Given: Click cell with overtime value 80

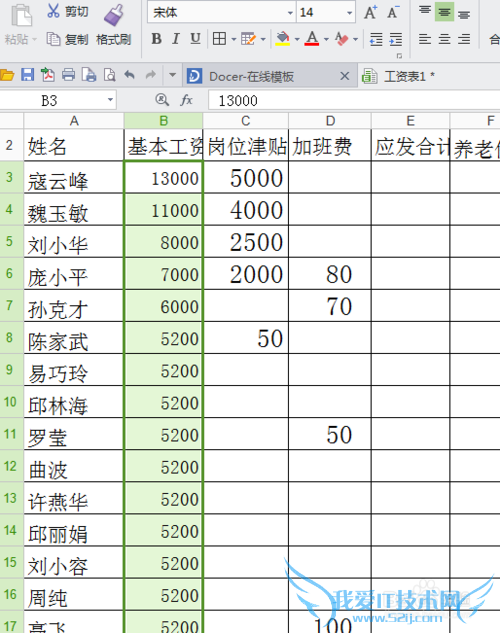Looking at the screenshot, I should pyautogui.click(x=330, y=273).
